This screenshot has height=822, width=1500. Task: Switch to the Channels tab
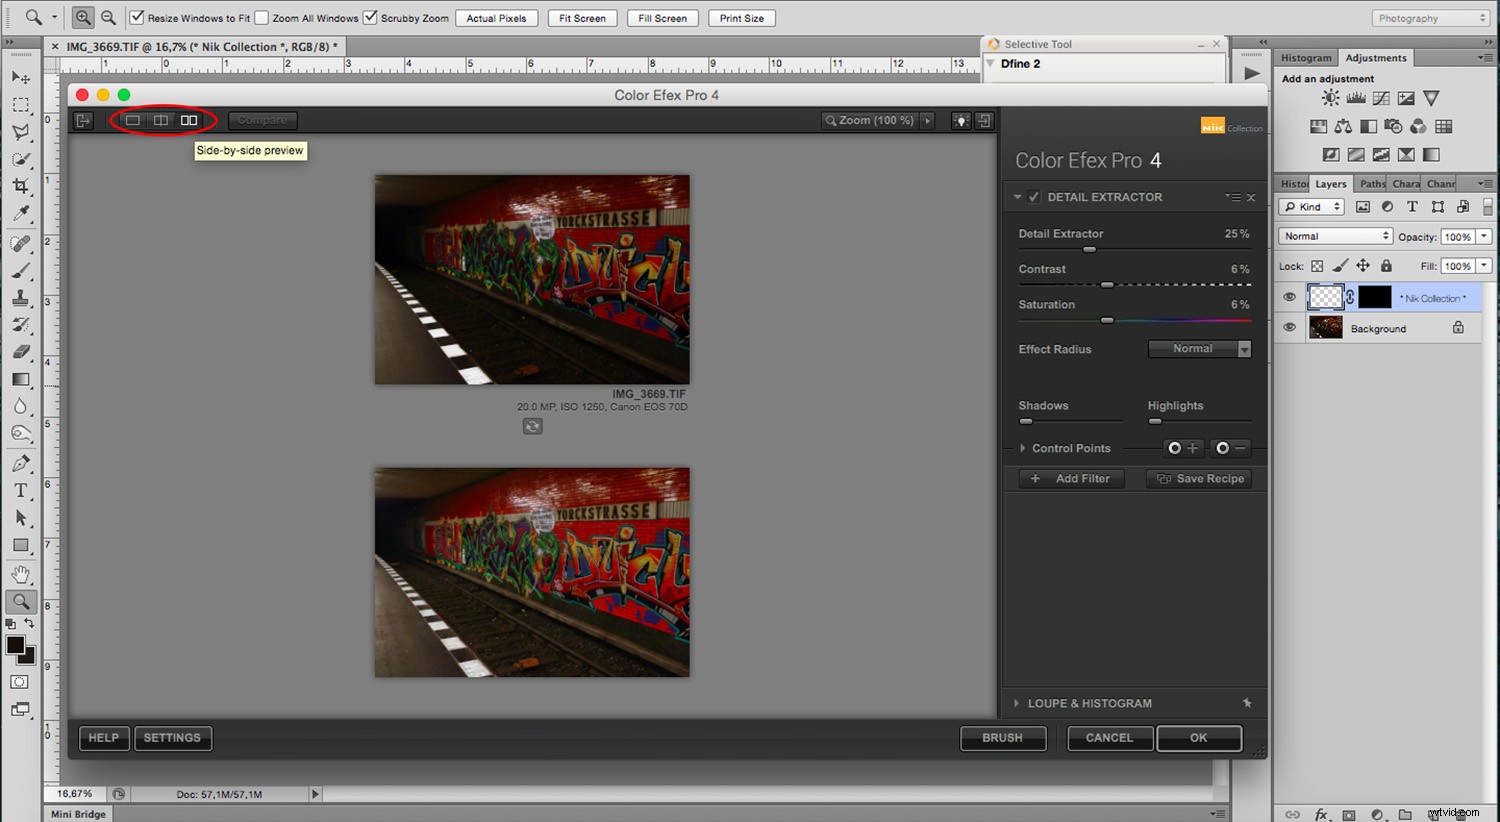tap(1440, 183)
